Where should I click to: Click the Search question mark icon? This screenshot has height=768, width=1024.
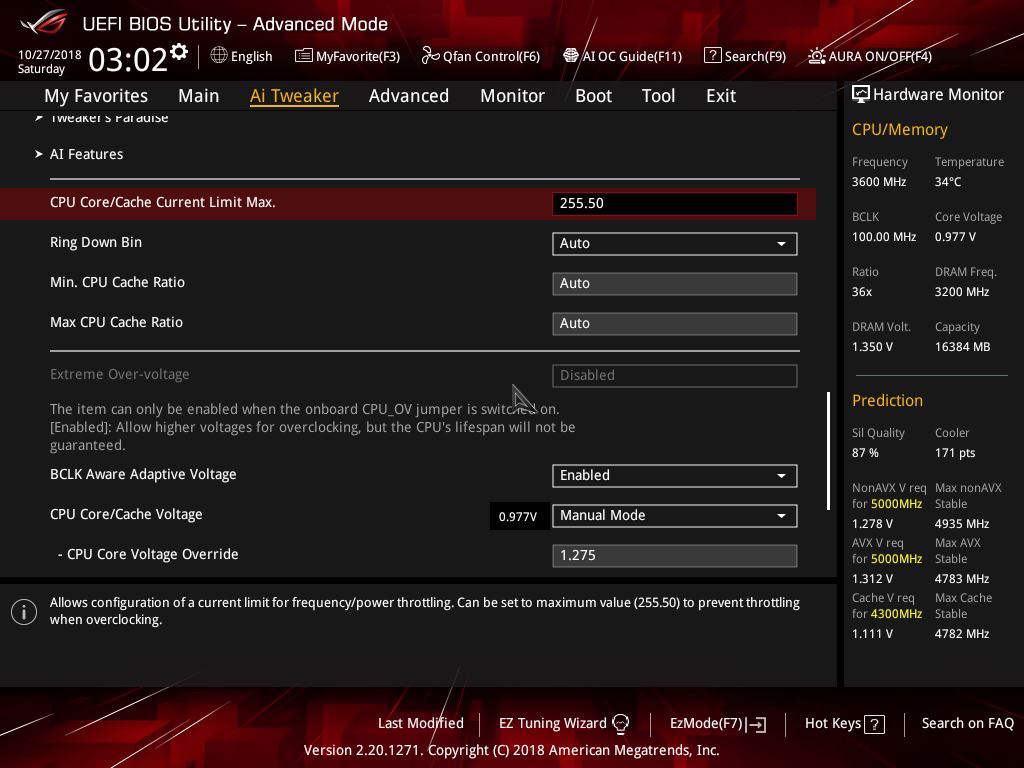tap(712, 56)
